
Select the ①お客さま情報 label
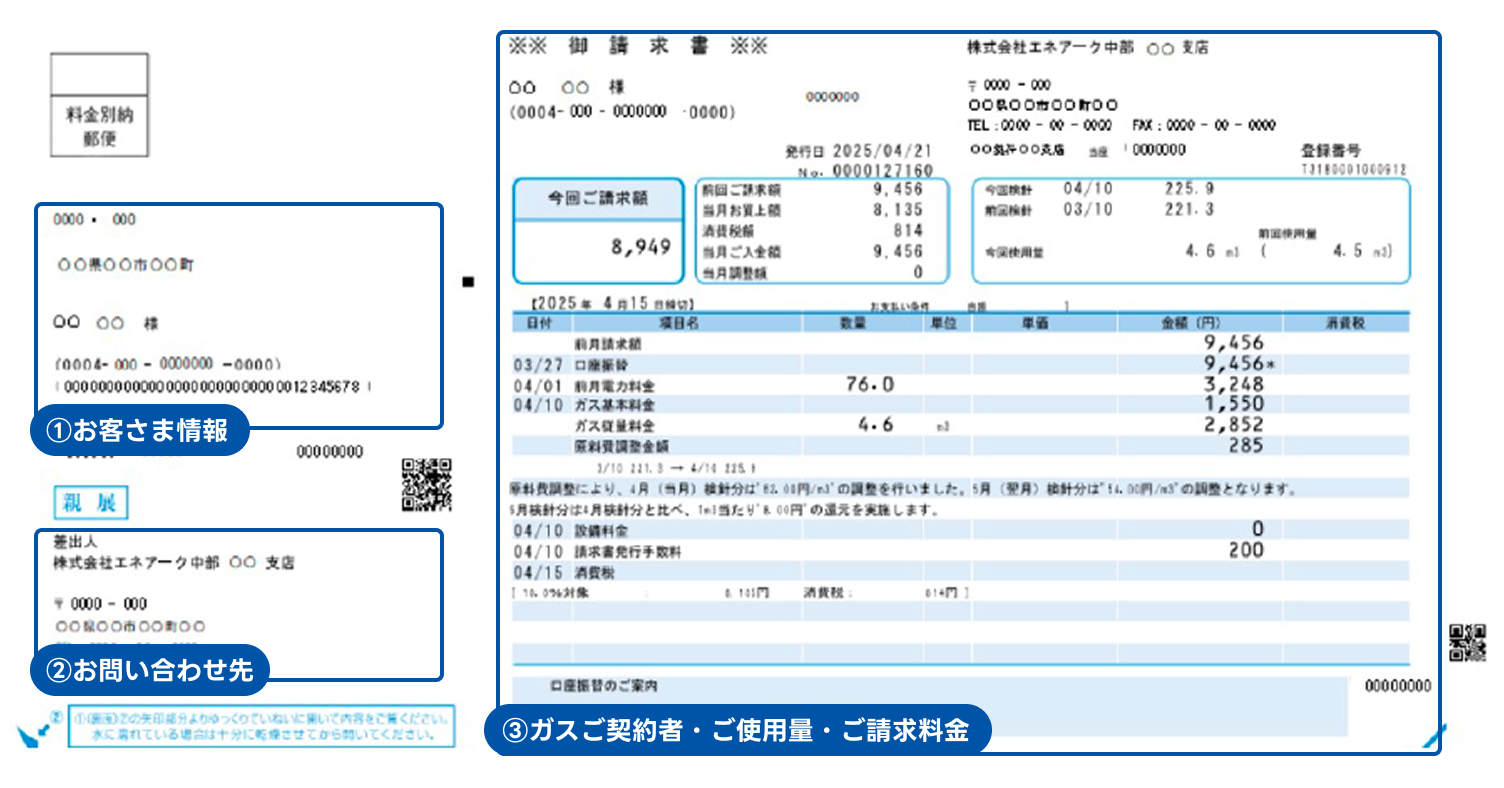(138, 431)
